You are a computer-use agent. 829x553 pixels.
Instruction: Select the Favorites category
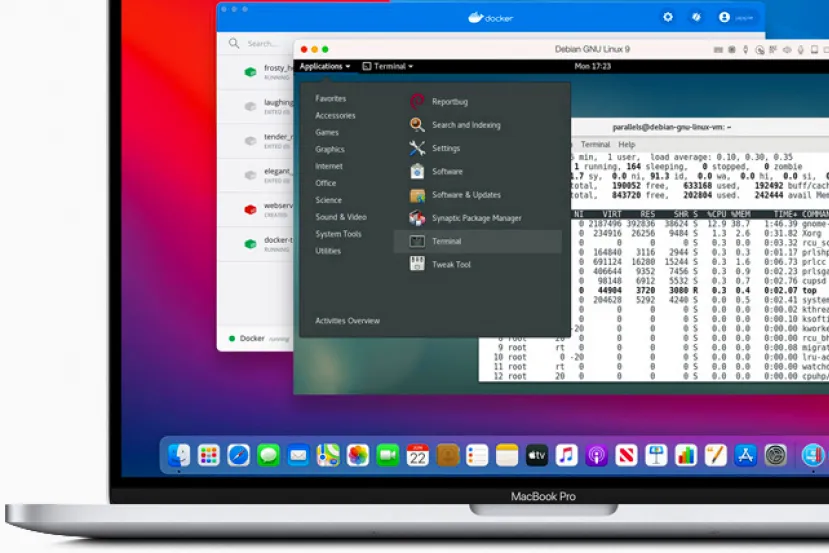tap(330, 98)
